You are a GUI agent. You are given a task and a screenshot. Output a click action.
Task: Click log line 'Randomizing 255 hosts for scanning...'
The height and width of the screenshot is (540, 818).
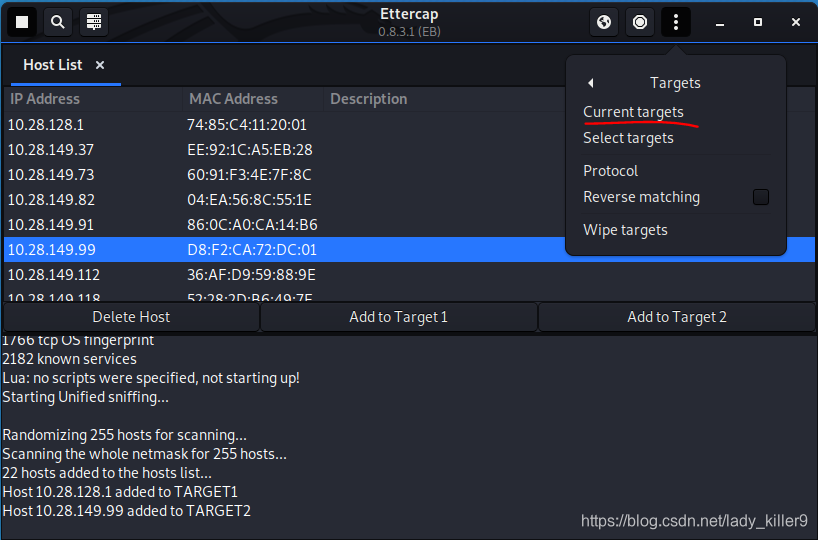point(124,435)
